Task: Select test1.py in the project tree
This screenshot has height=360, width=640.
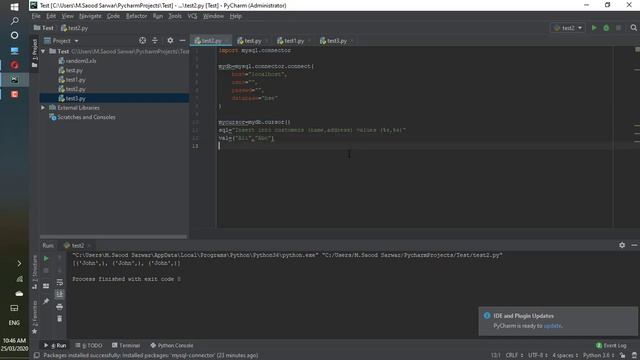Action: click(x=72, y=80)
